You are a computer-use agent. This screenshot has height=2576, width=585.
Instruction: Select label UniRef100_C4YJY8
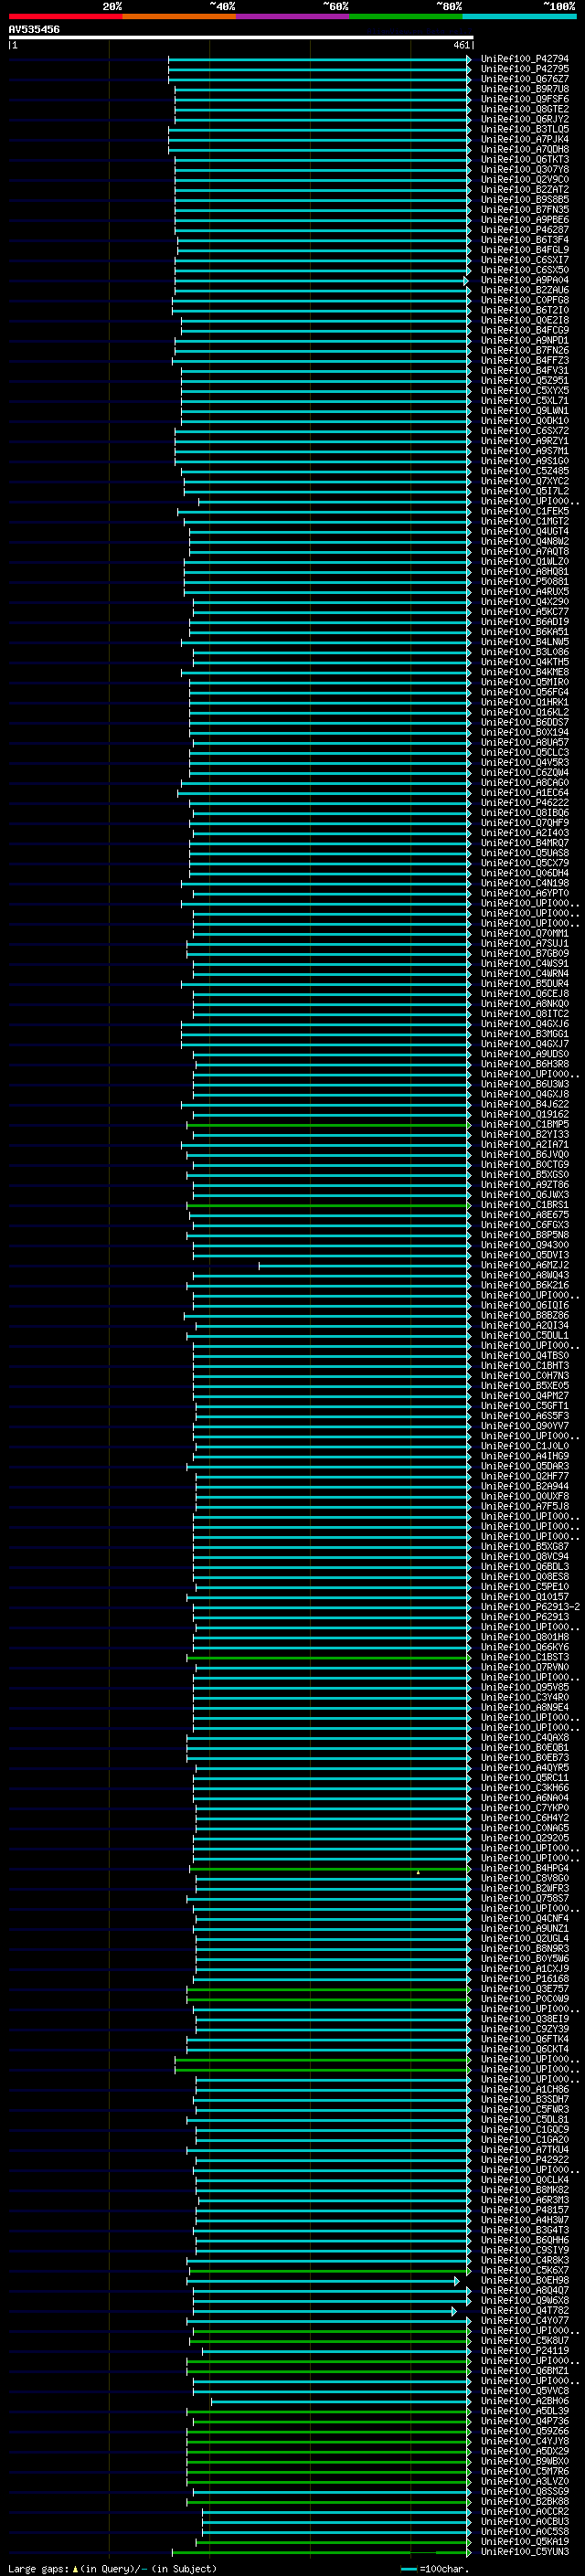525,2440
